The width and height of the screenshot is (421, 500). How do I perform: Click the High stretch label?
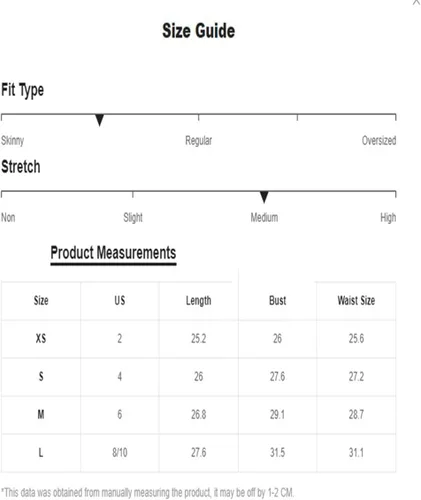(388, 217)
